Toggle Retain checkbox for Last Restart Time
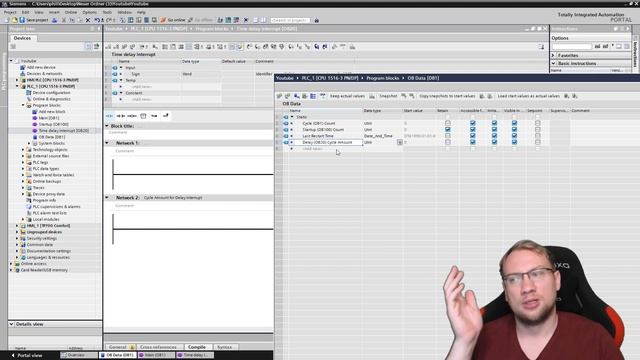The width and height of the screenshot is (640, 360). pos(448,136)
